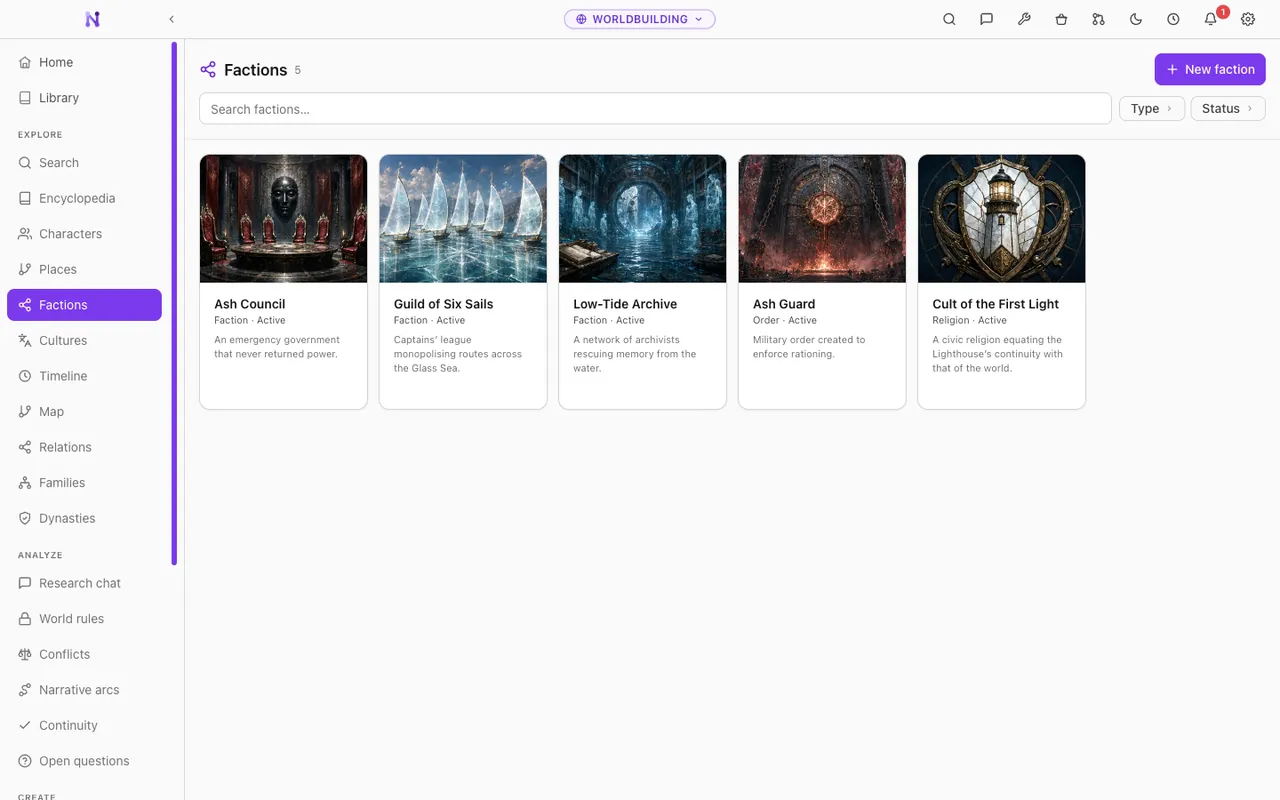Open the basket icon in top bar
Viewport: 1280px width, 800px height.
tap(1061, 19)
